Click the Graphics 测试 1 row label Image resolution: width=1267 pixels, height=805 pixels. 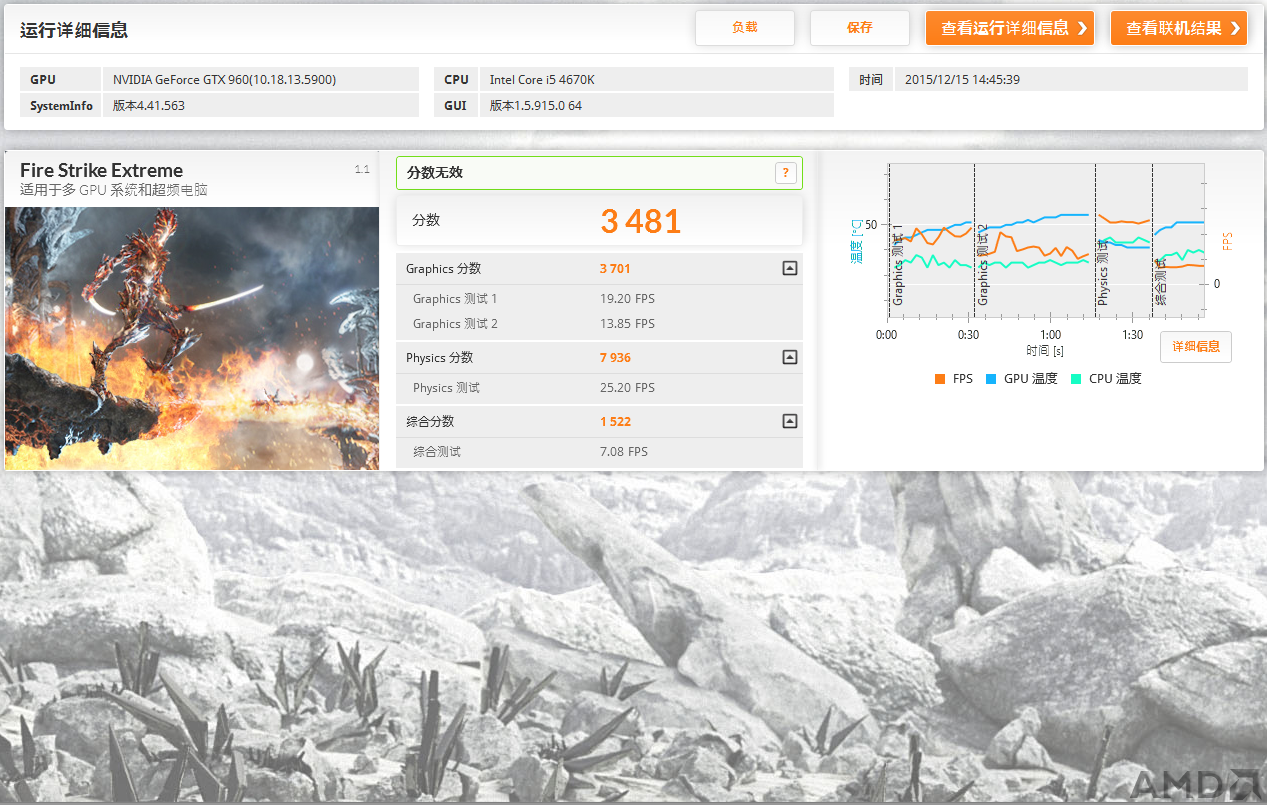pos(455,298)
